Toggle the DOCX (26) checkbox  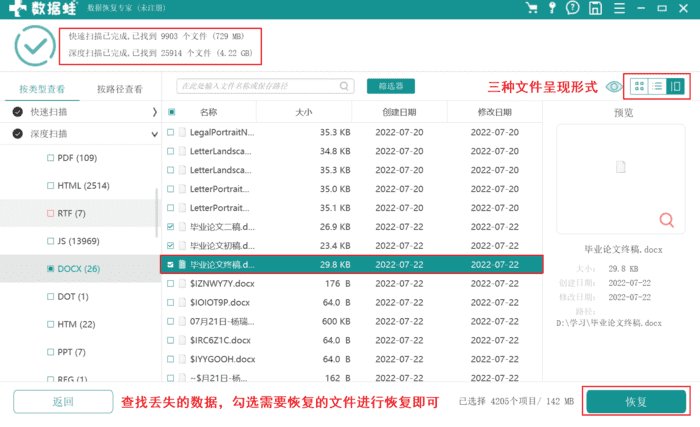pos(50,268)
